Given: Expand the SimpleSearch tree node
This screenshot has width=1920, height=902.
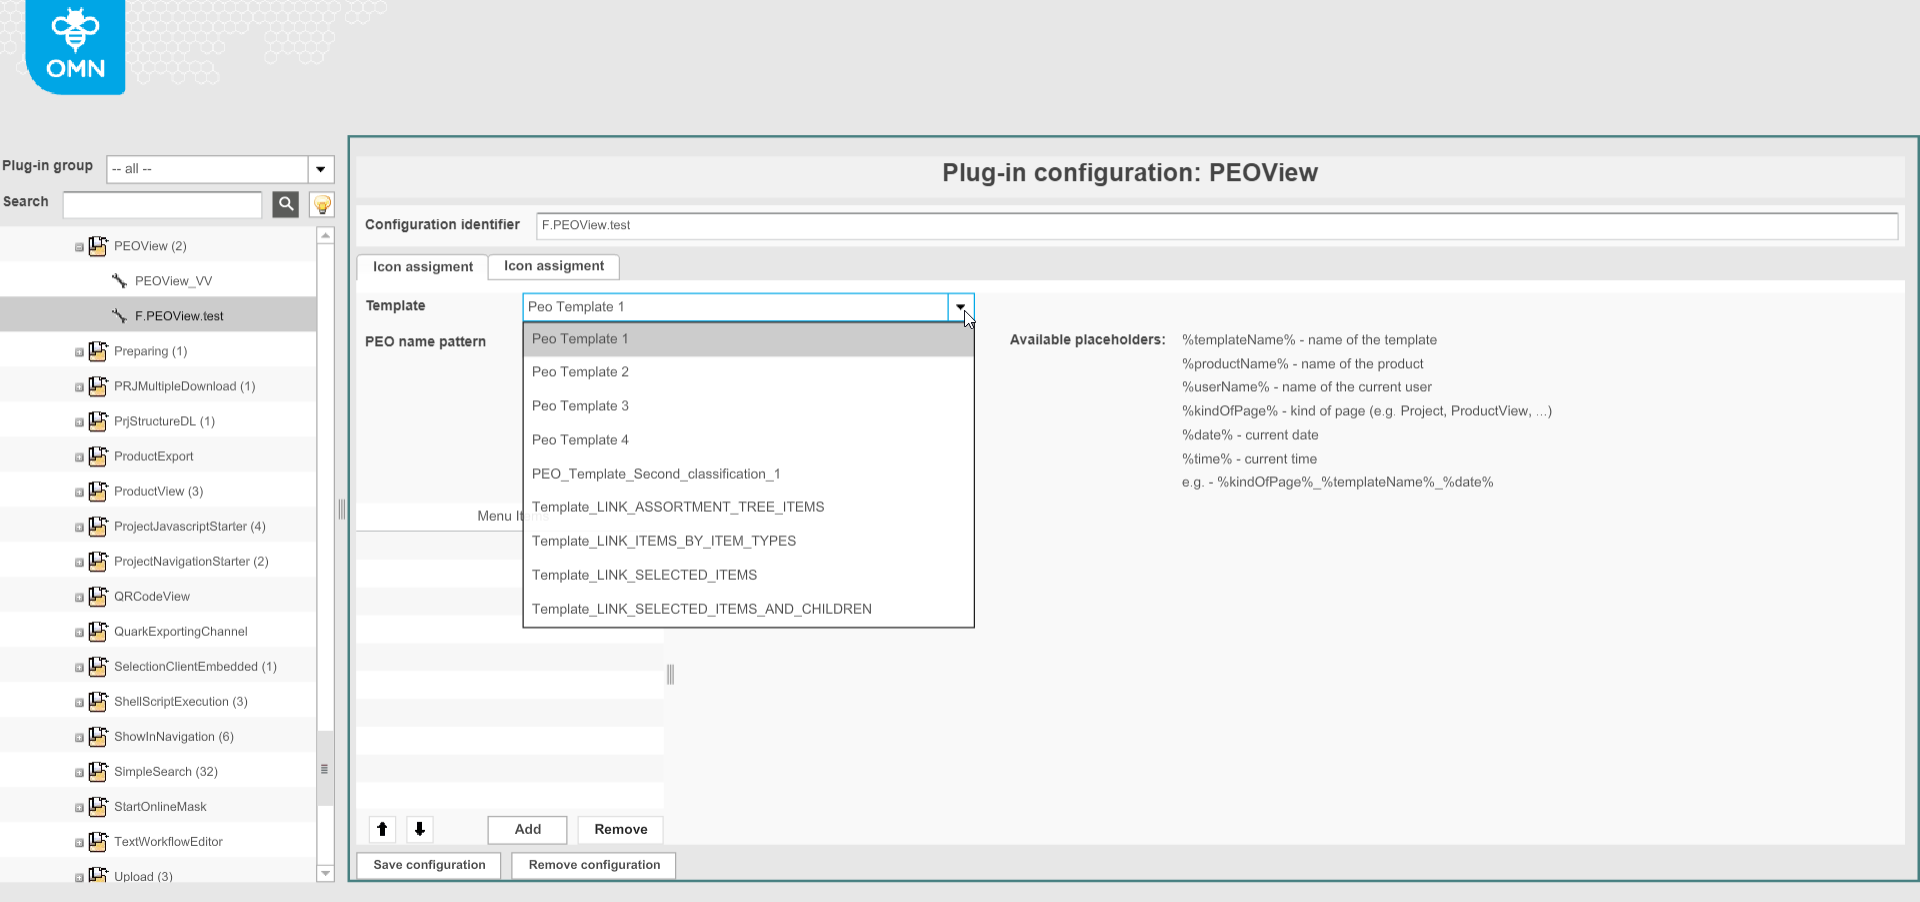Looking at the screenshot, I should pyautogui.click(x=79, y=773).
